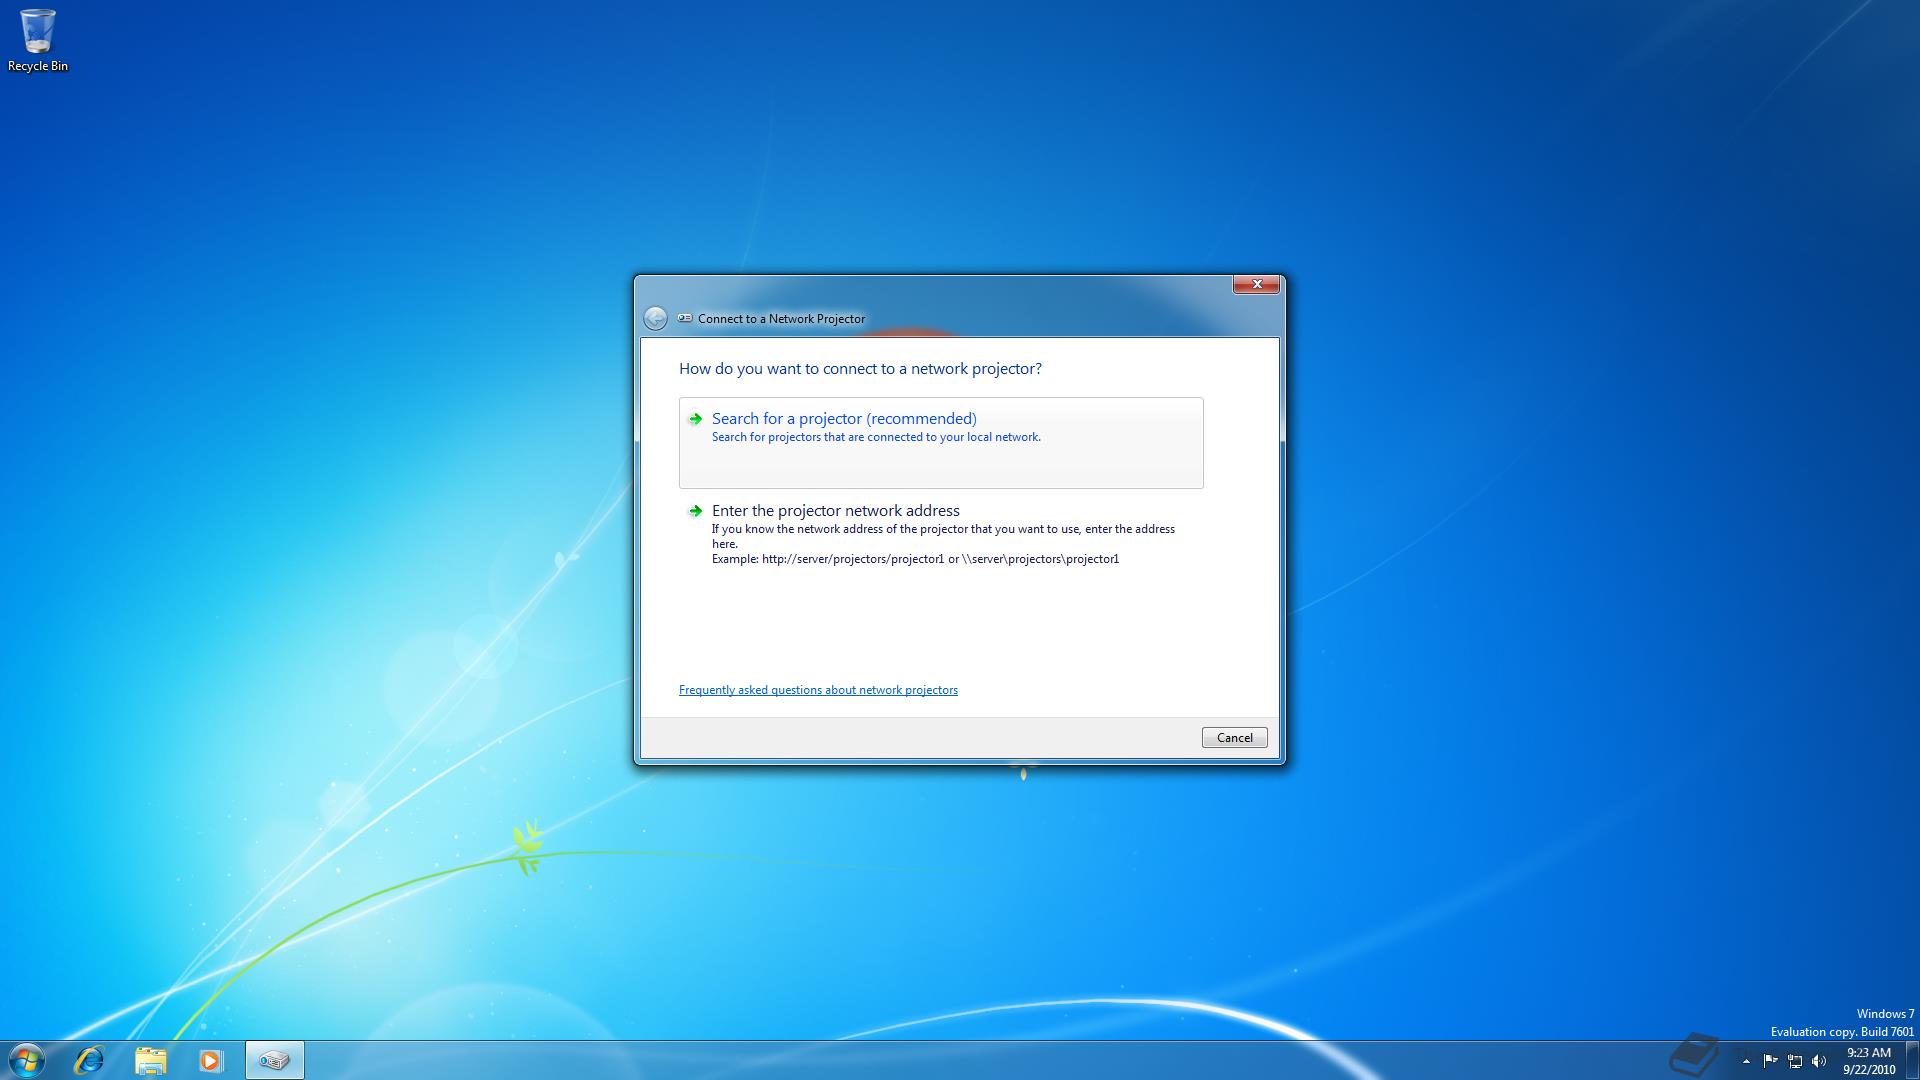
Task: Click the Show desktop strip
Action: tap(1912, 1060)
